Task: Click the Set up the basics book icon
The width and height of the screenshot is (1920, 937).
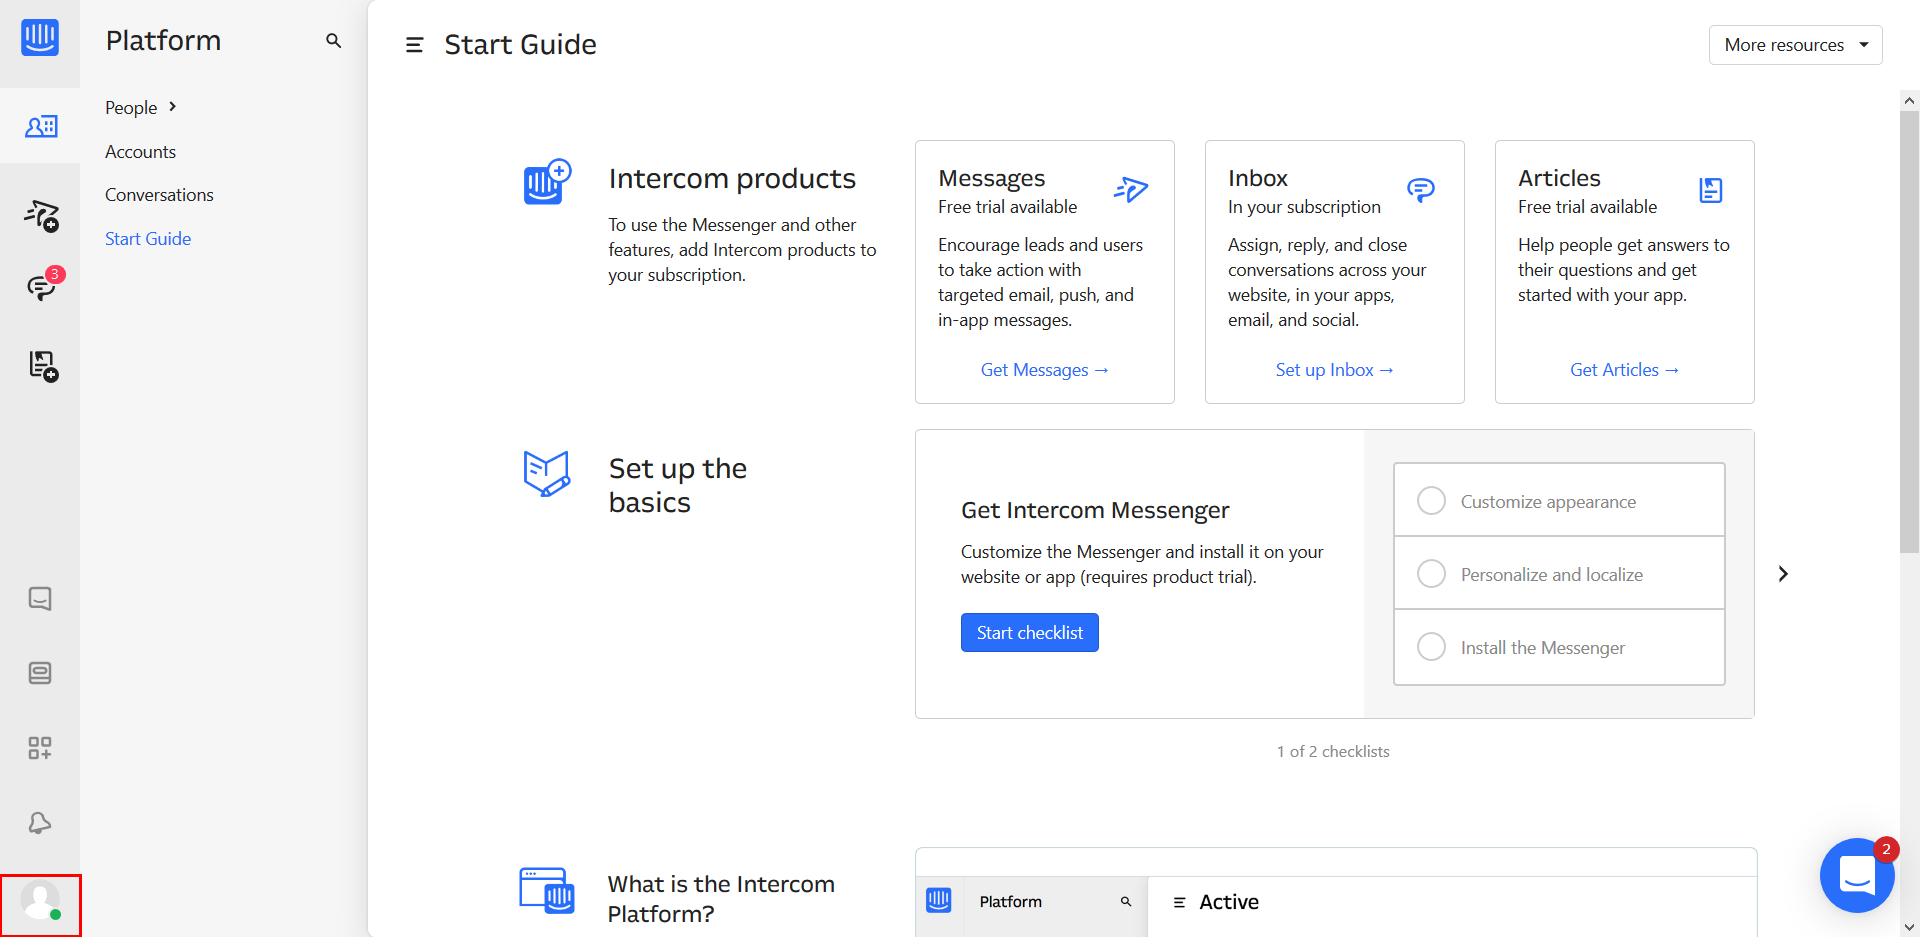Action: pos(547,473)
